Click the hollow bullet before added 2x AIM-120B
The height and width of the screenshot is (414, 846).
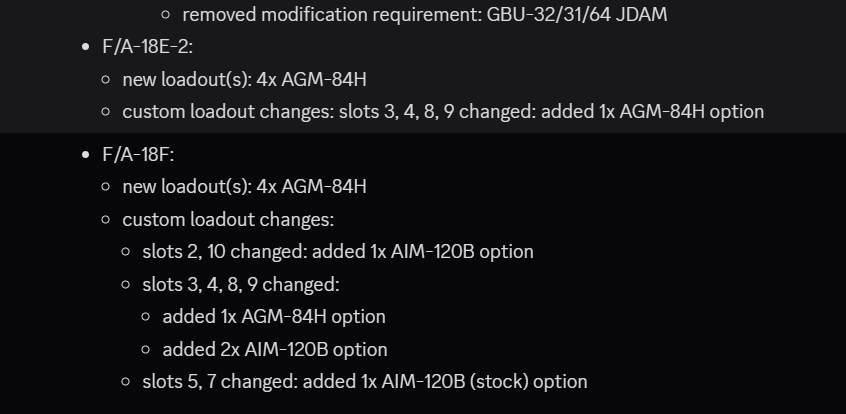click(146, 349)
